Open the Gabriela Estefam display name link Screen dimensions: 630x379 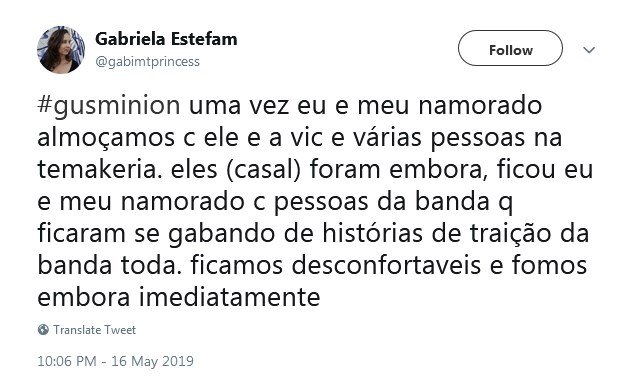click(x=166, y=39)
